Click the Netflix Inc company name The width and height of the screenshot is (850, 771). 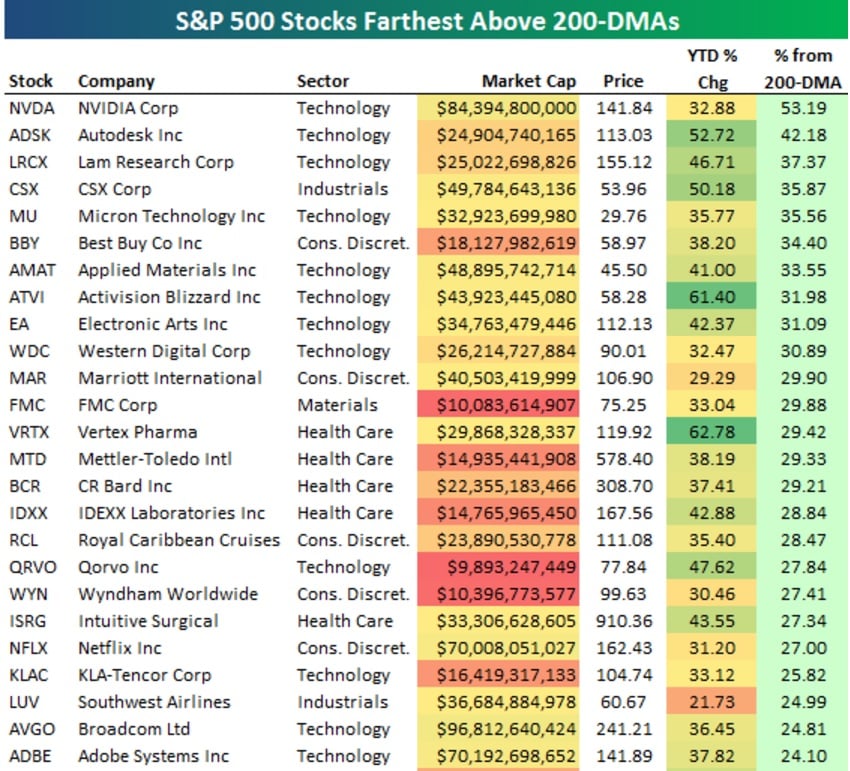pos(120,648)
